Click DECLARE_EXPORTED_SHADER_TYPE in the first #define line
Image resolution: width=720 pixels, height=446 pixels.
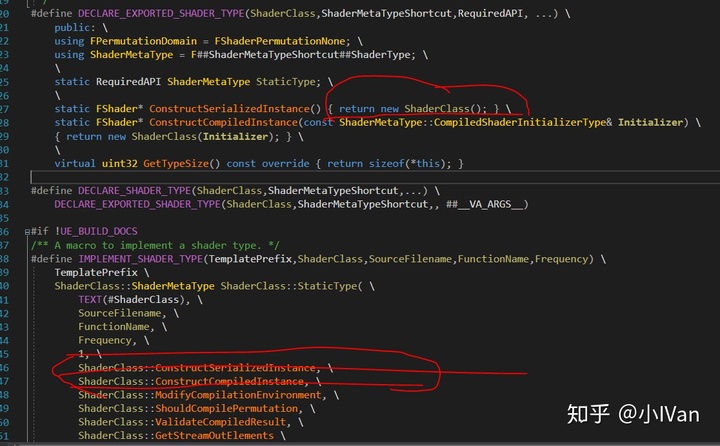161,14
